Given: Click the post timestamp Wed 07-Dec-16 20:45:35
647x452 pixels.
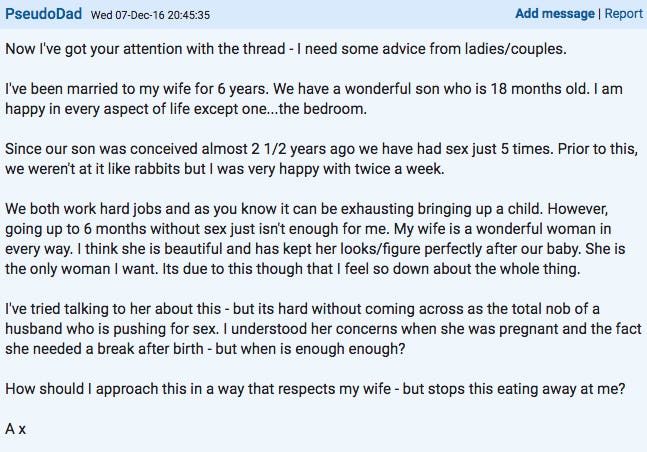Looking at the screenshot, I should click(x=150, y=15).
